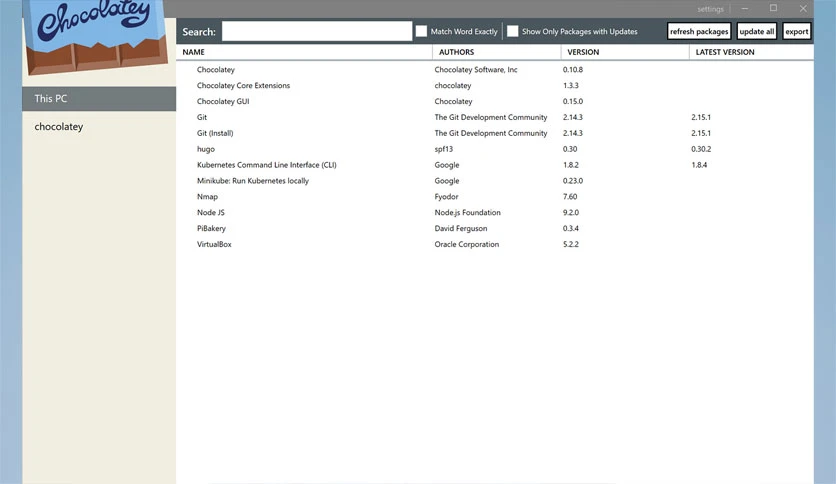Select the PiBakery package row
The width and height of the screenshot is (836, 484).
click(495, 229)
